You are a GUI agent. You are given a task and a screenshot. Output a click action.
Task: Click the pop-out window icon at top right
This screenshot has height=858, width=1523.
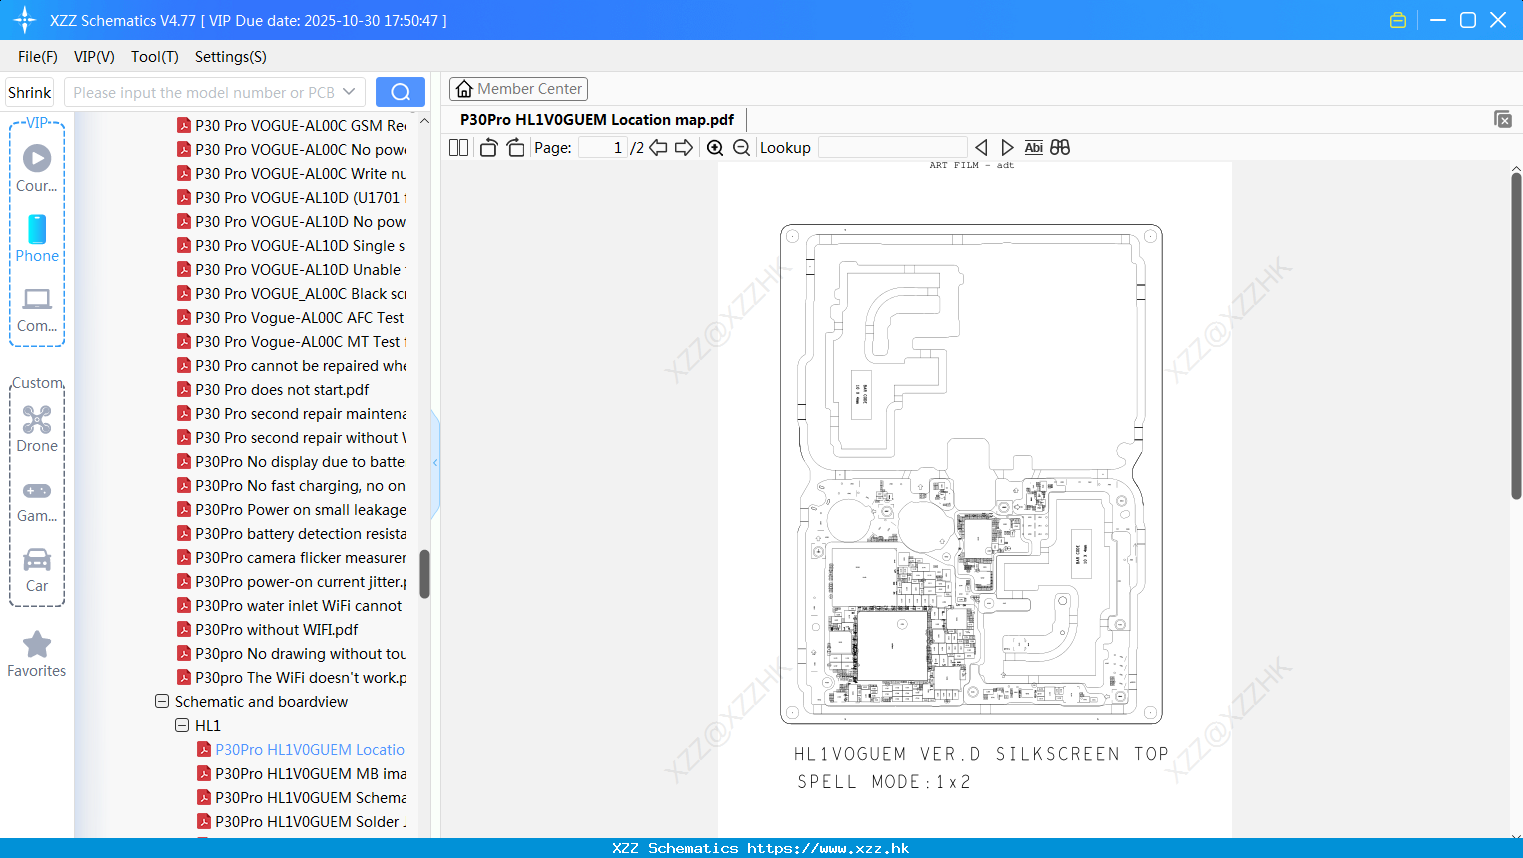[1503, 119]
